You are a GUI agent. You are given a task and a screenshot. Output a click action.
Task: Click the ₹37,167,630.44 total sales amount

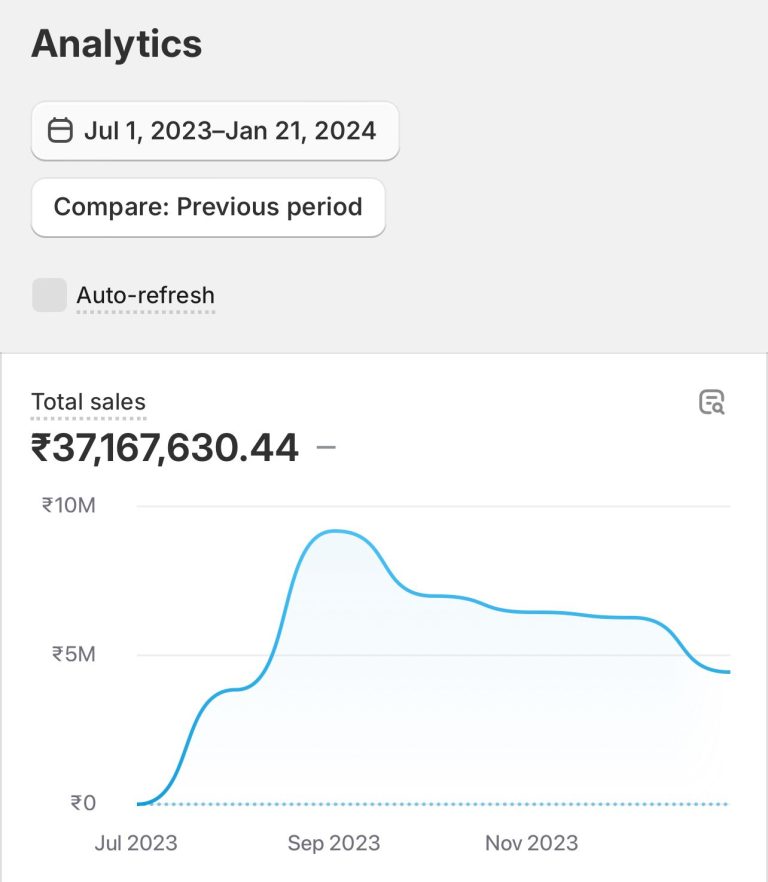165,448
